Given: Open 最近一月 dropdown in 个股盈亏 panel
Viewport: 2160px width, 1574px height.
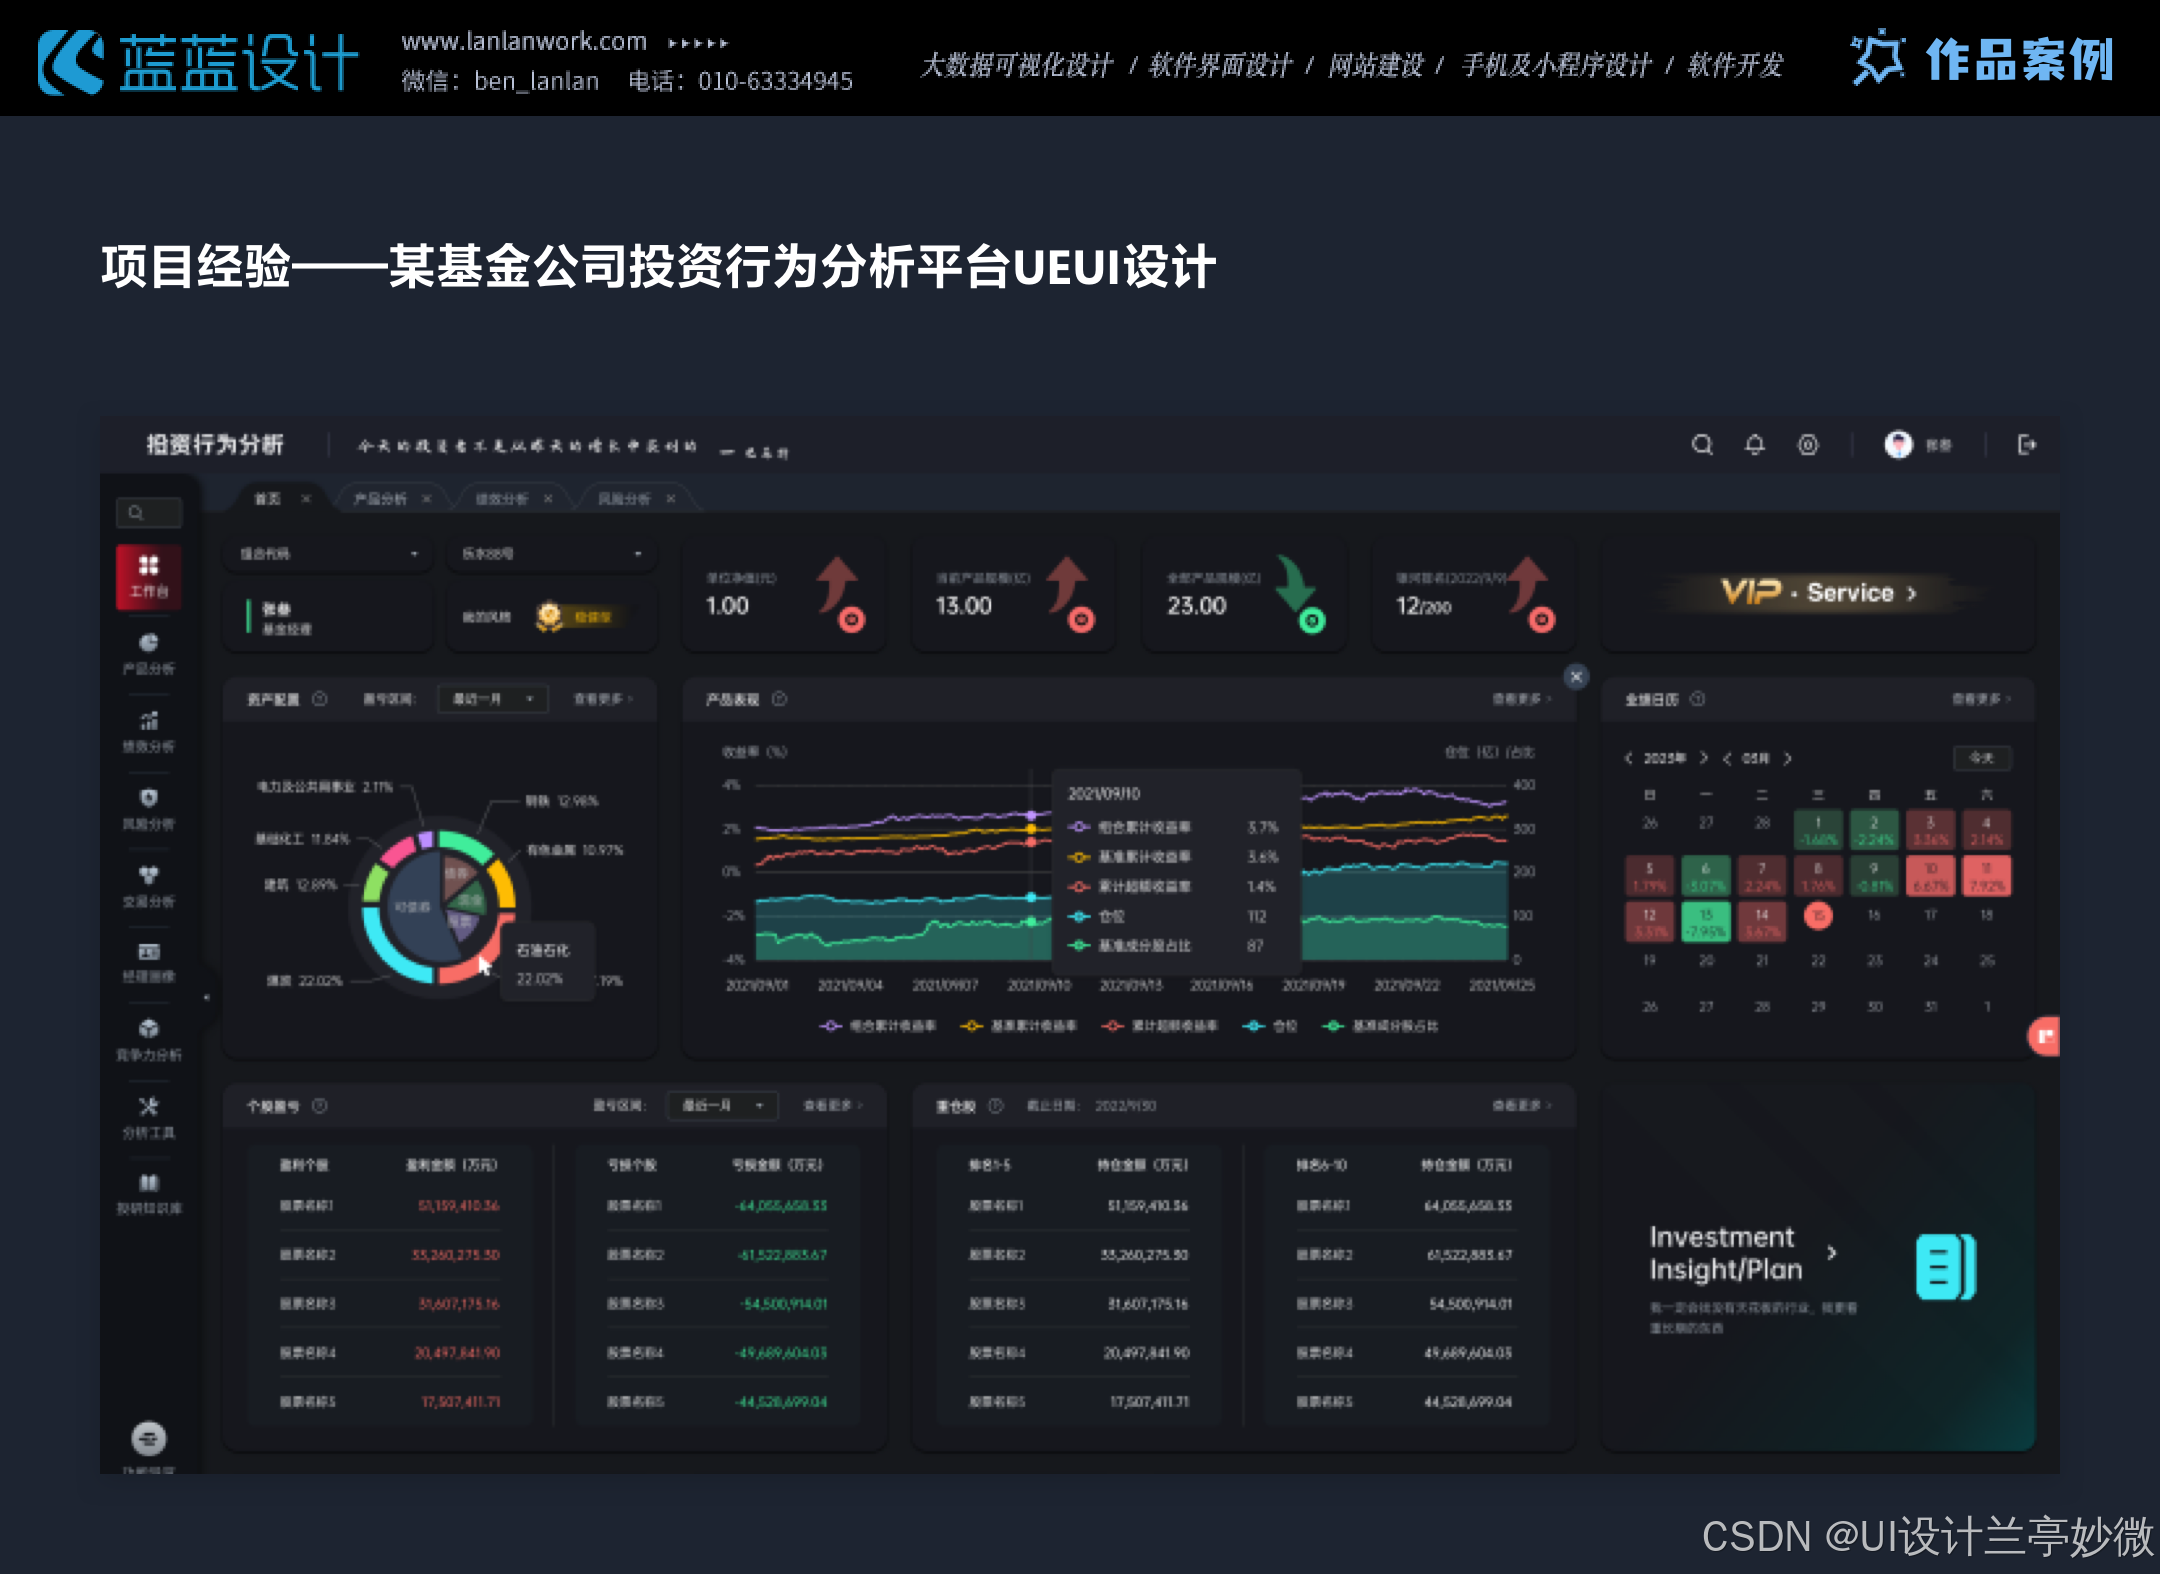Looking at the screenshot, I should tap(721, 1105).
